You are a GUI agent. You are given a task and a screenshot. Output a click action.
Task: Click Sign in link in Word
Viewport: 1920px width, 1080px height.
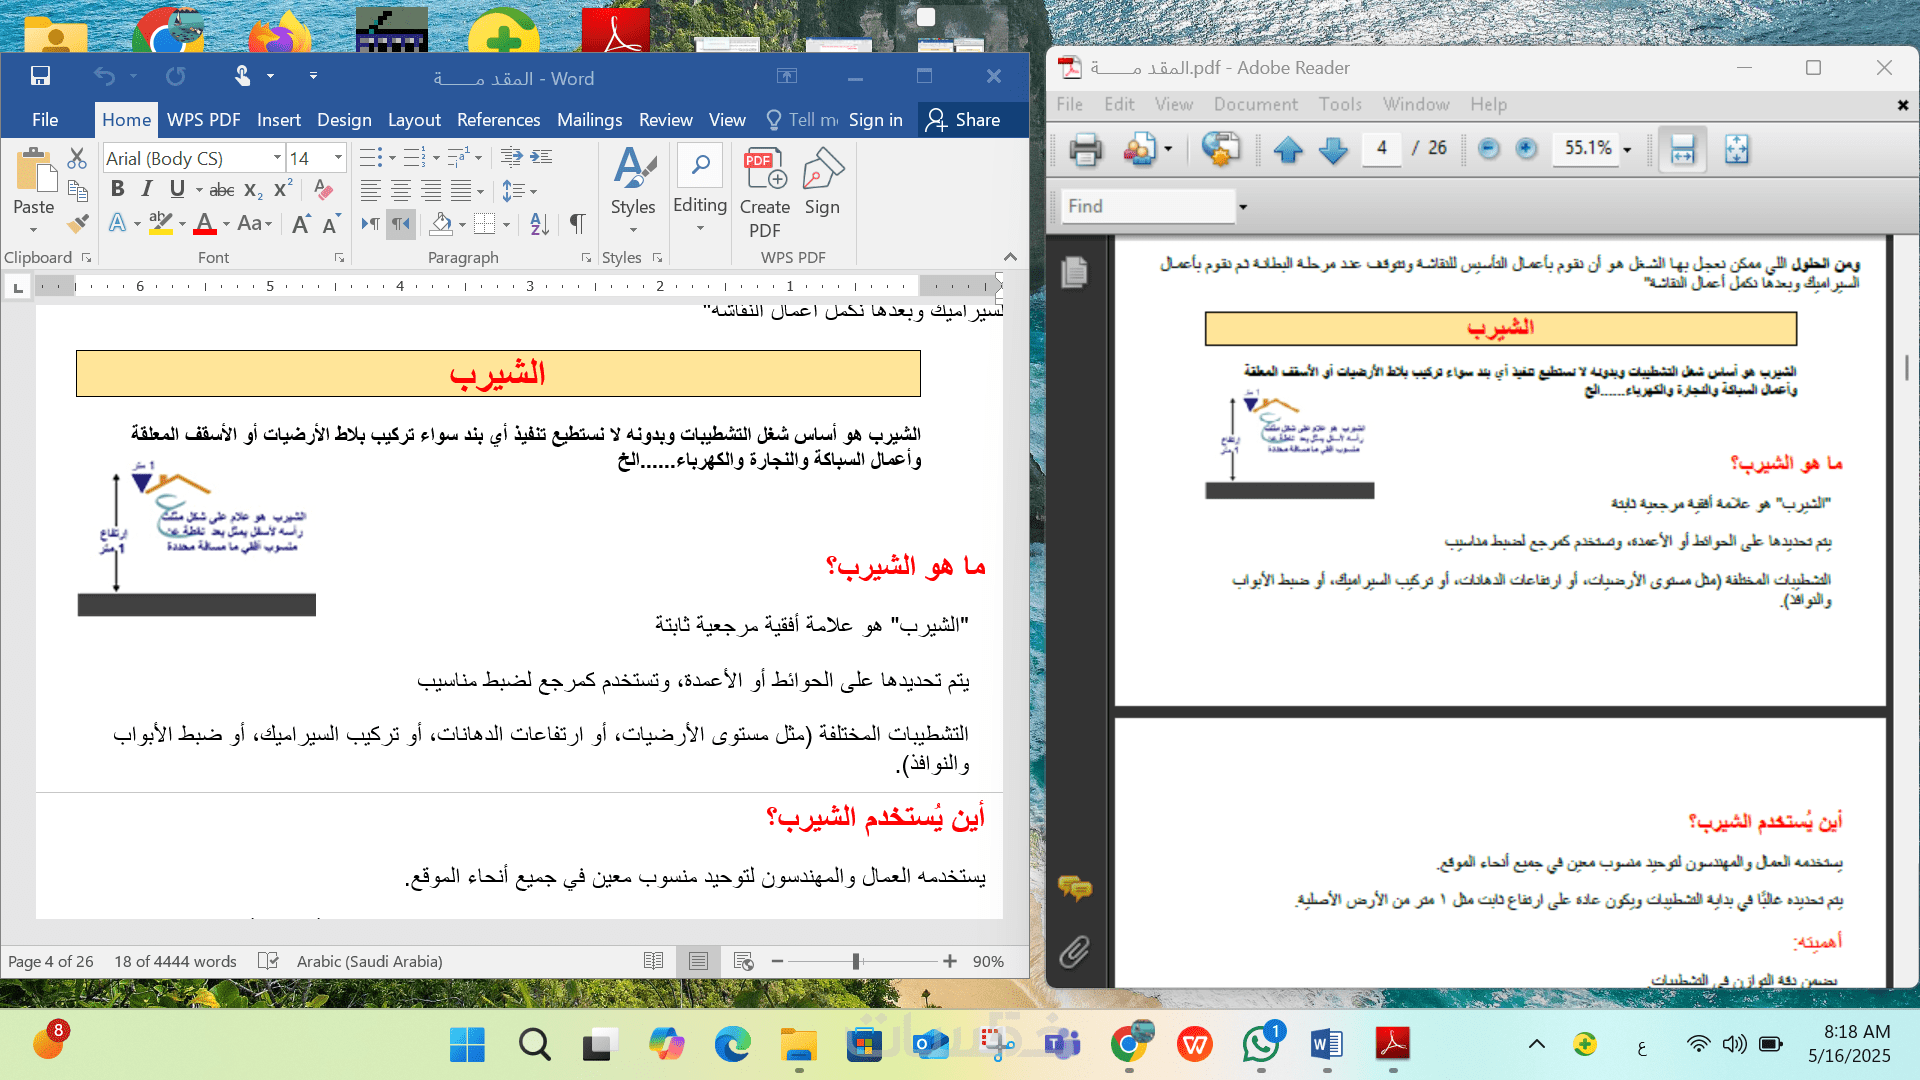point(875,120)
